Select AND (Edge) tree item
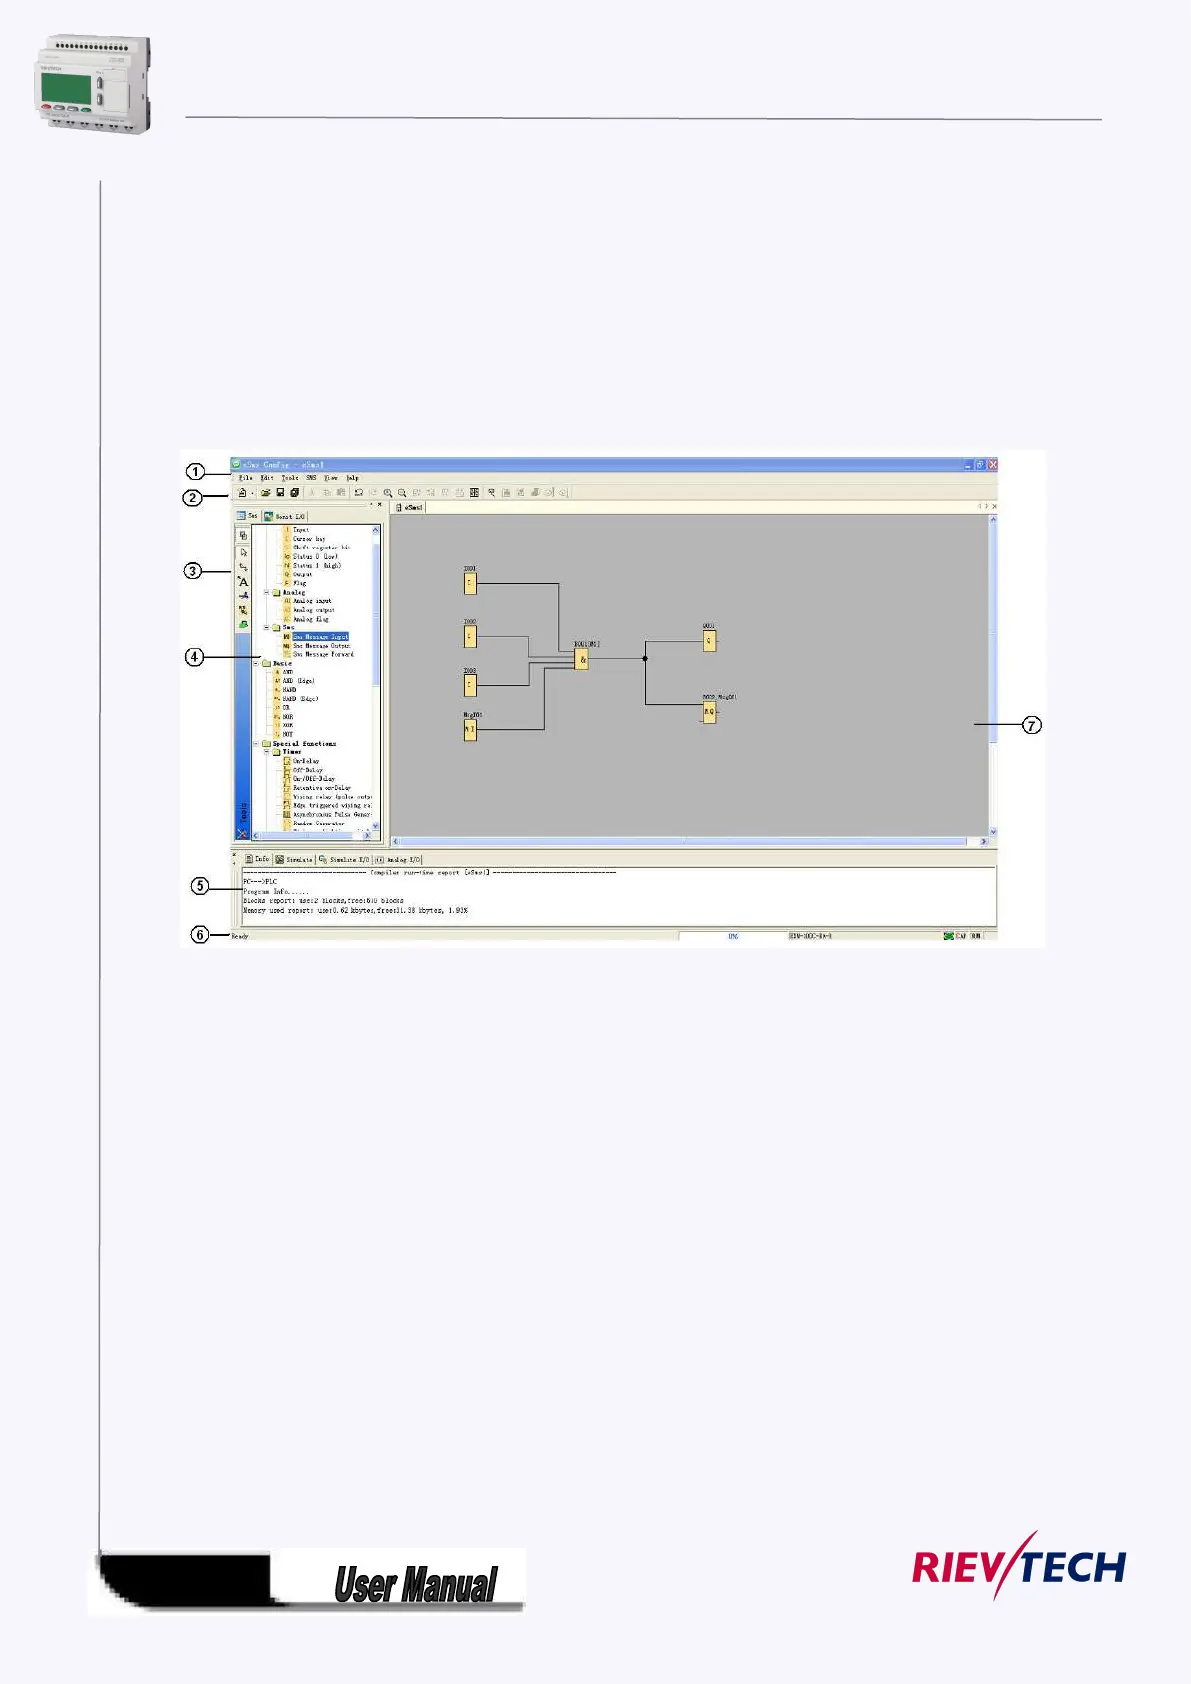Screen dimensions: 1191x1684 point(298,681)
